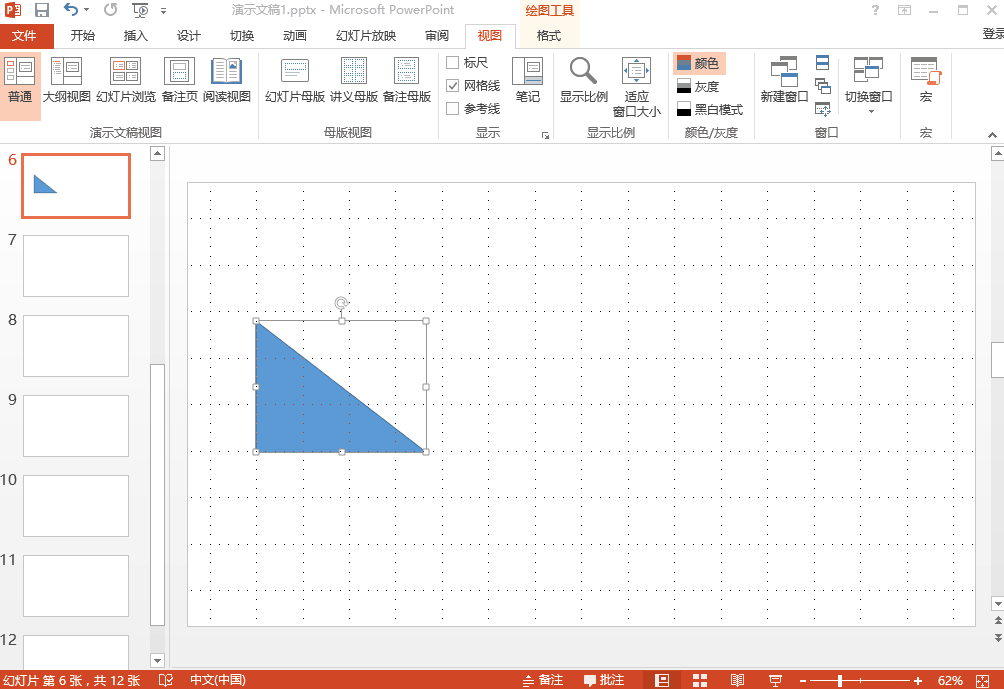Switch to Outline View (大纲视图)
This screenshot has width=1004, height=689.
(x=67, y=80)
